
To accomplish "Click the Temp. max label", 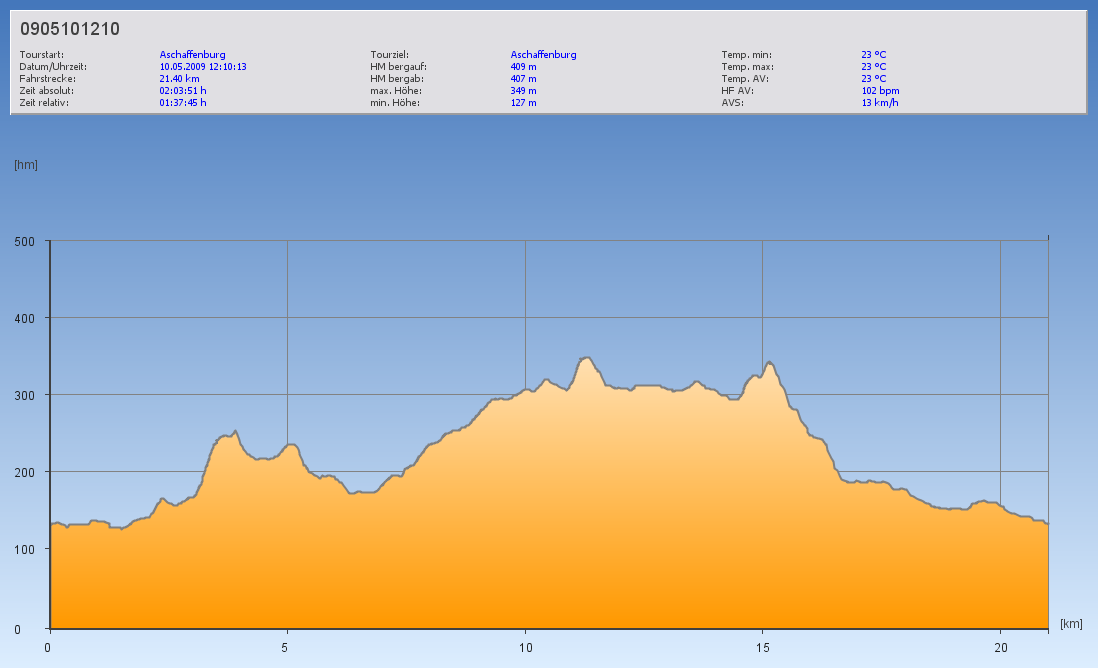I will pos(747,67).
